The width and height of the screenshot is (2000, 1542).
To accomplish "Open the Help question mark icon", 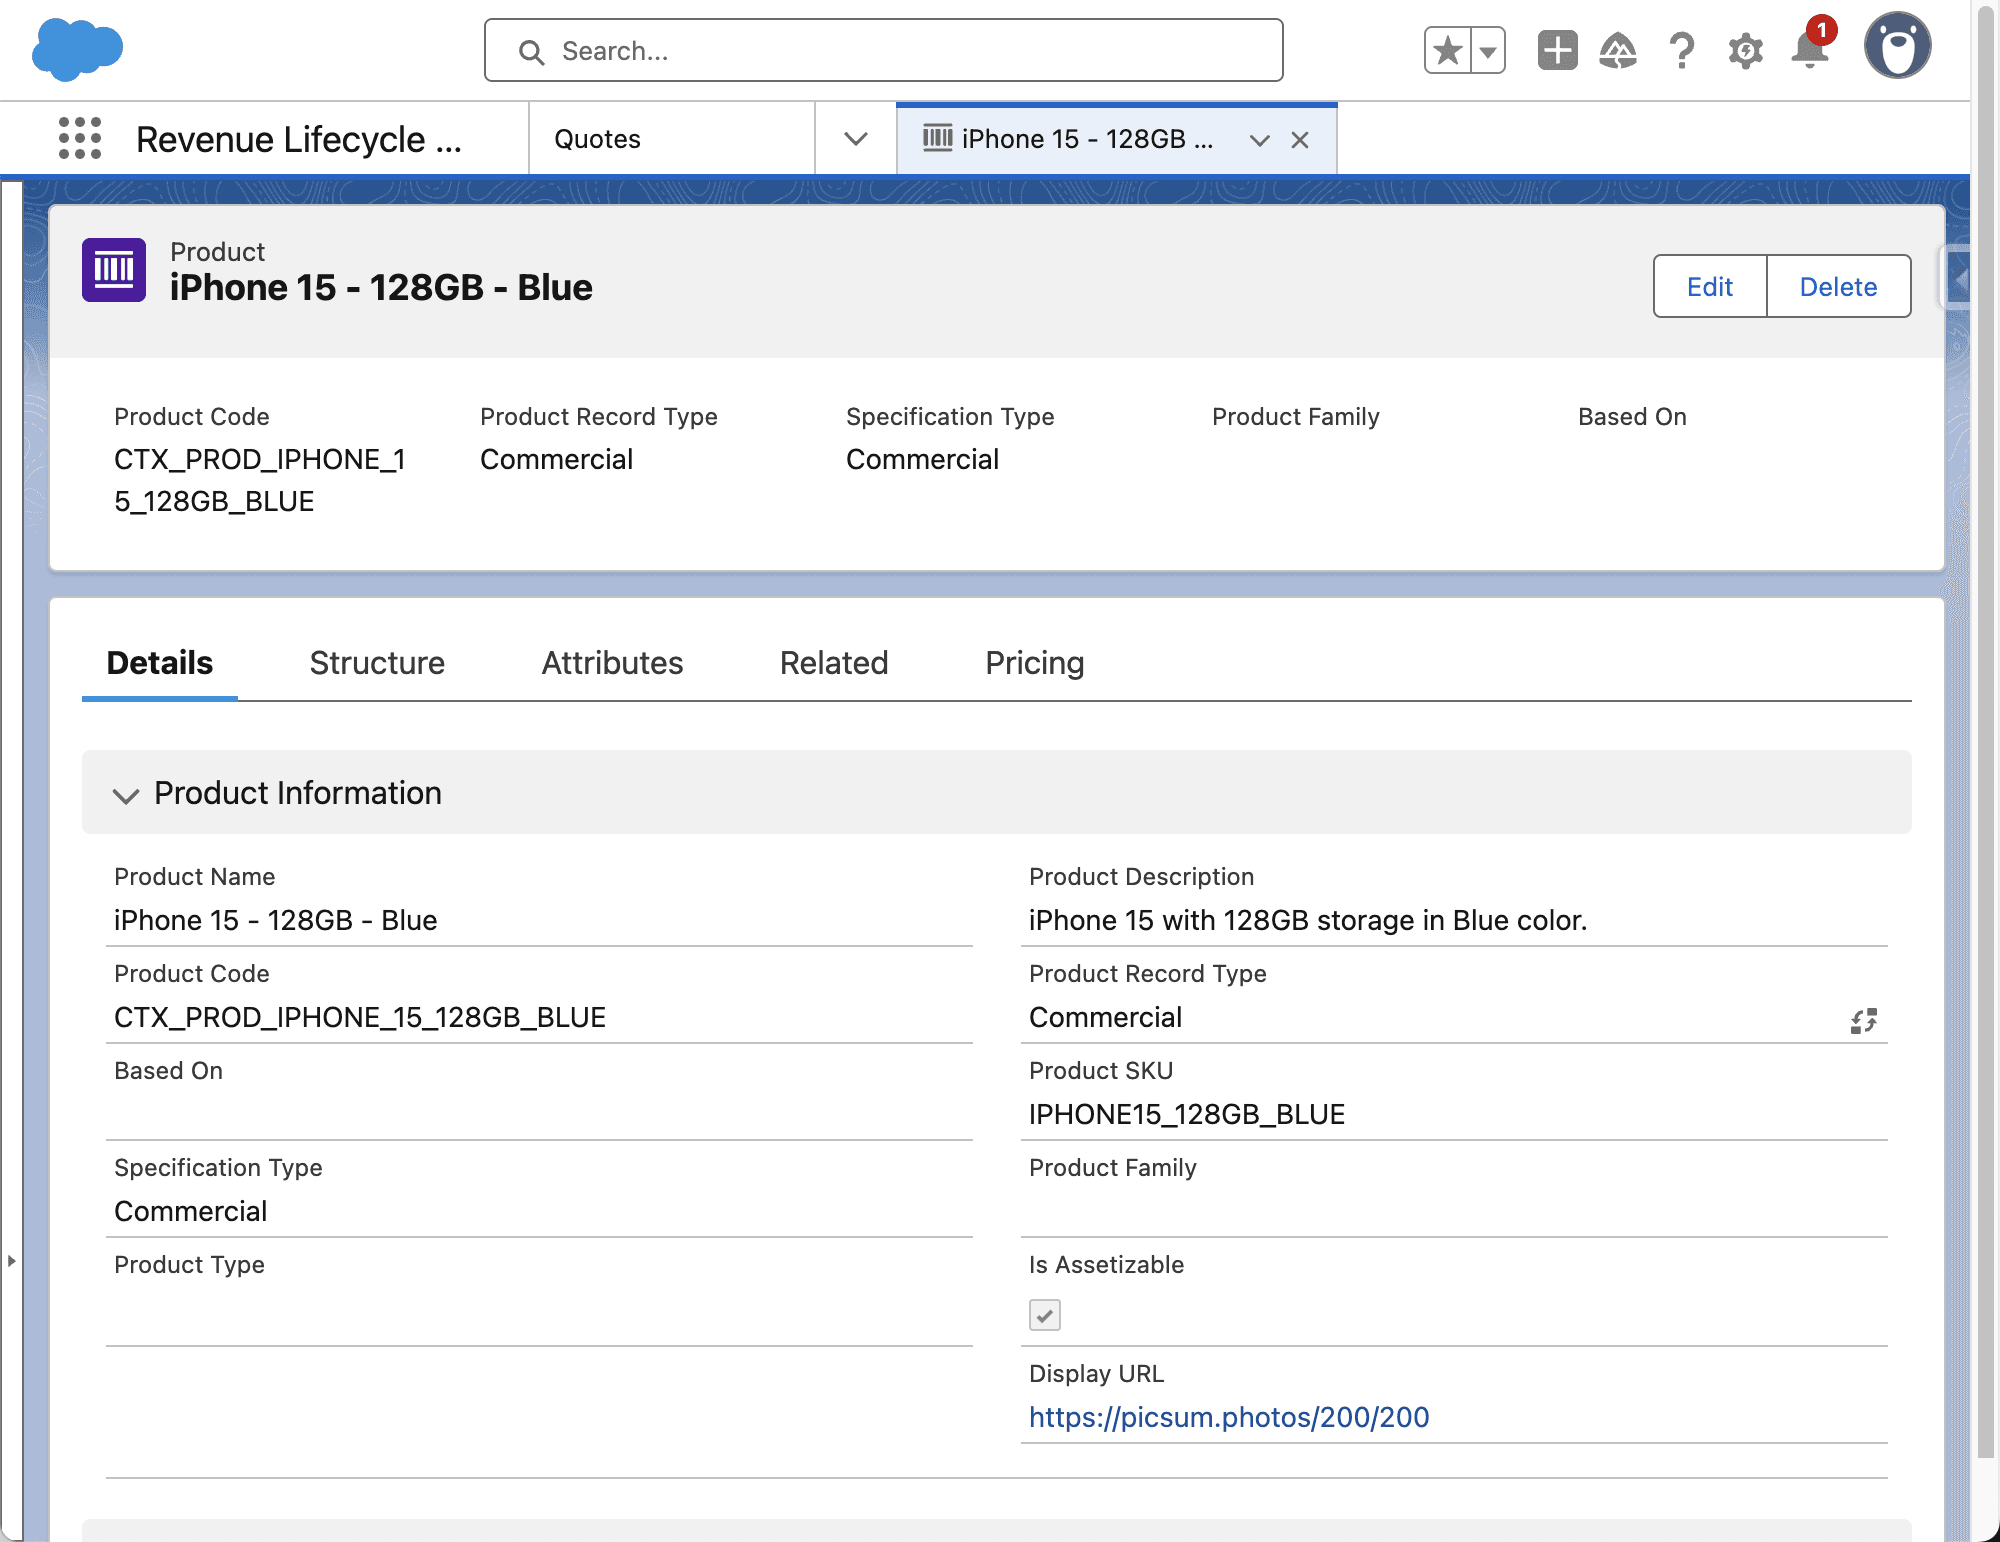I will [x=1682, y=50].
